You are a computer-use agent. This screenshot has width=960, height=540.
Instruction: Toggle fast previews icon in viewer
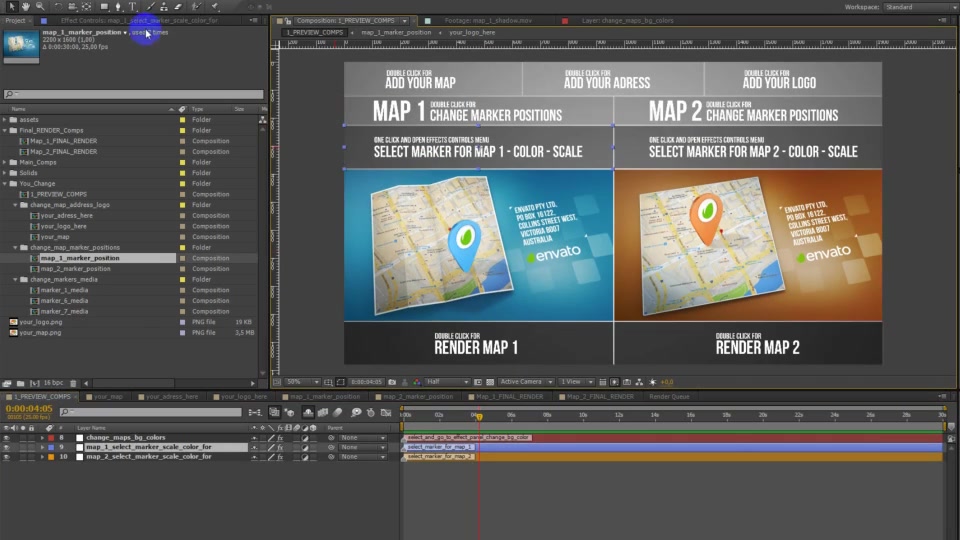tap(614, 382)
